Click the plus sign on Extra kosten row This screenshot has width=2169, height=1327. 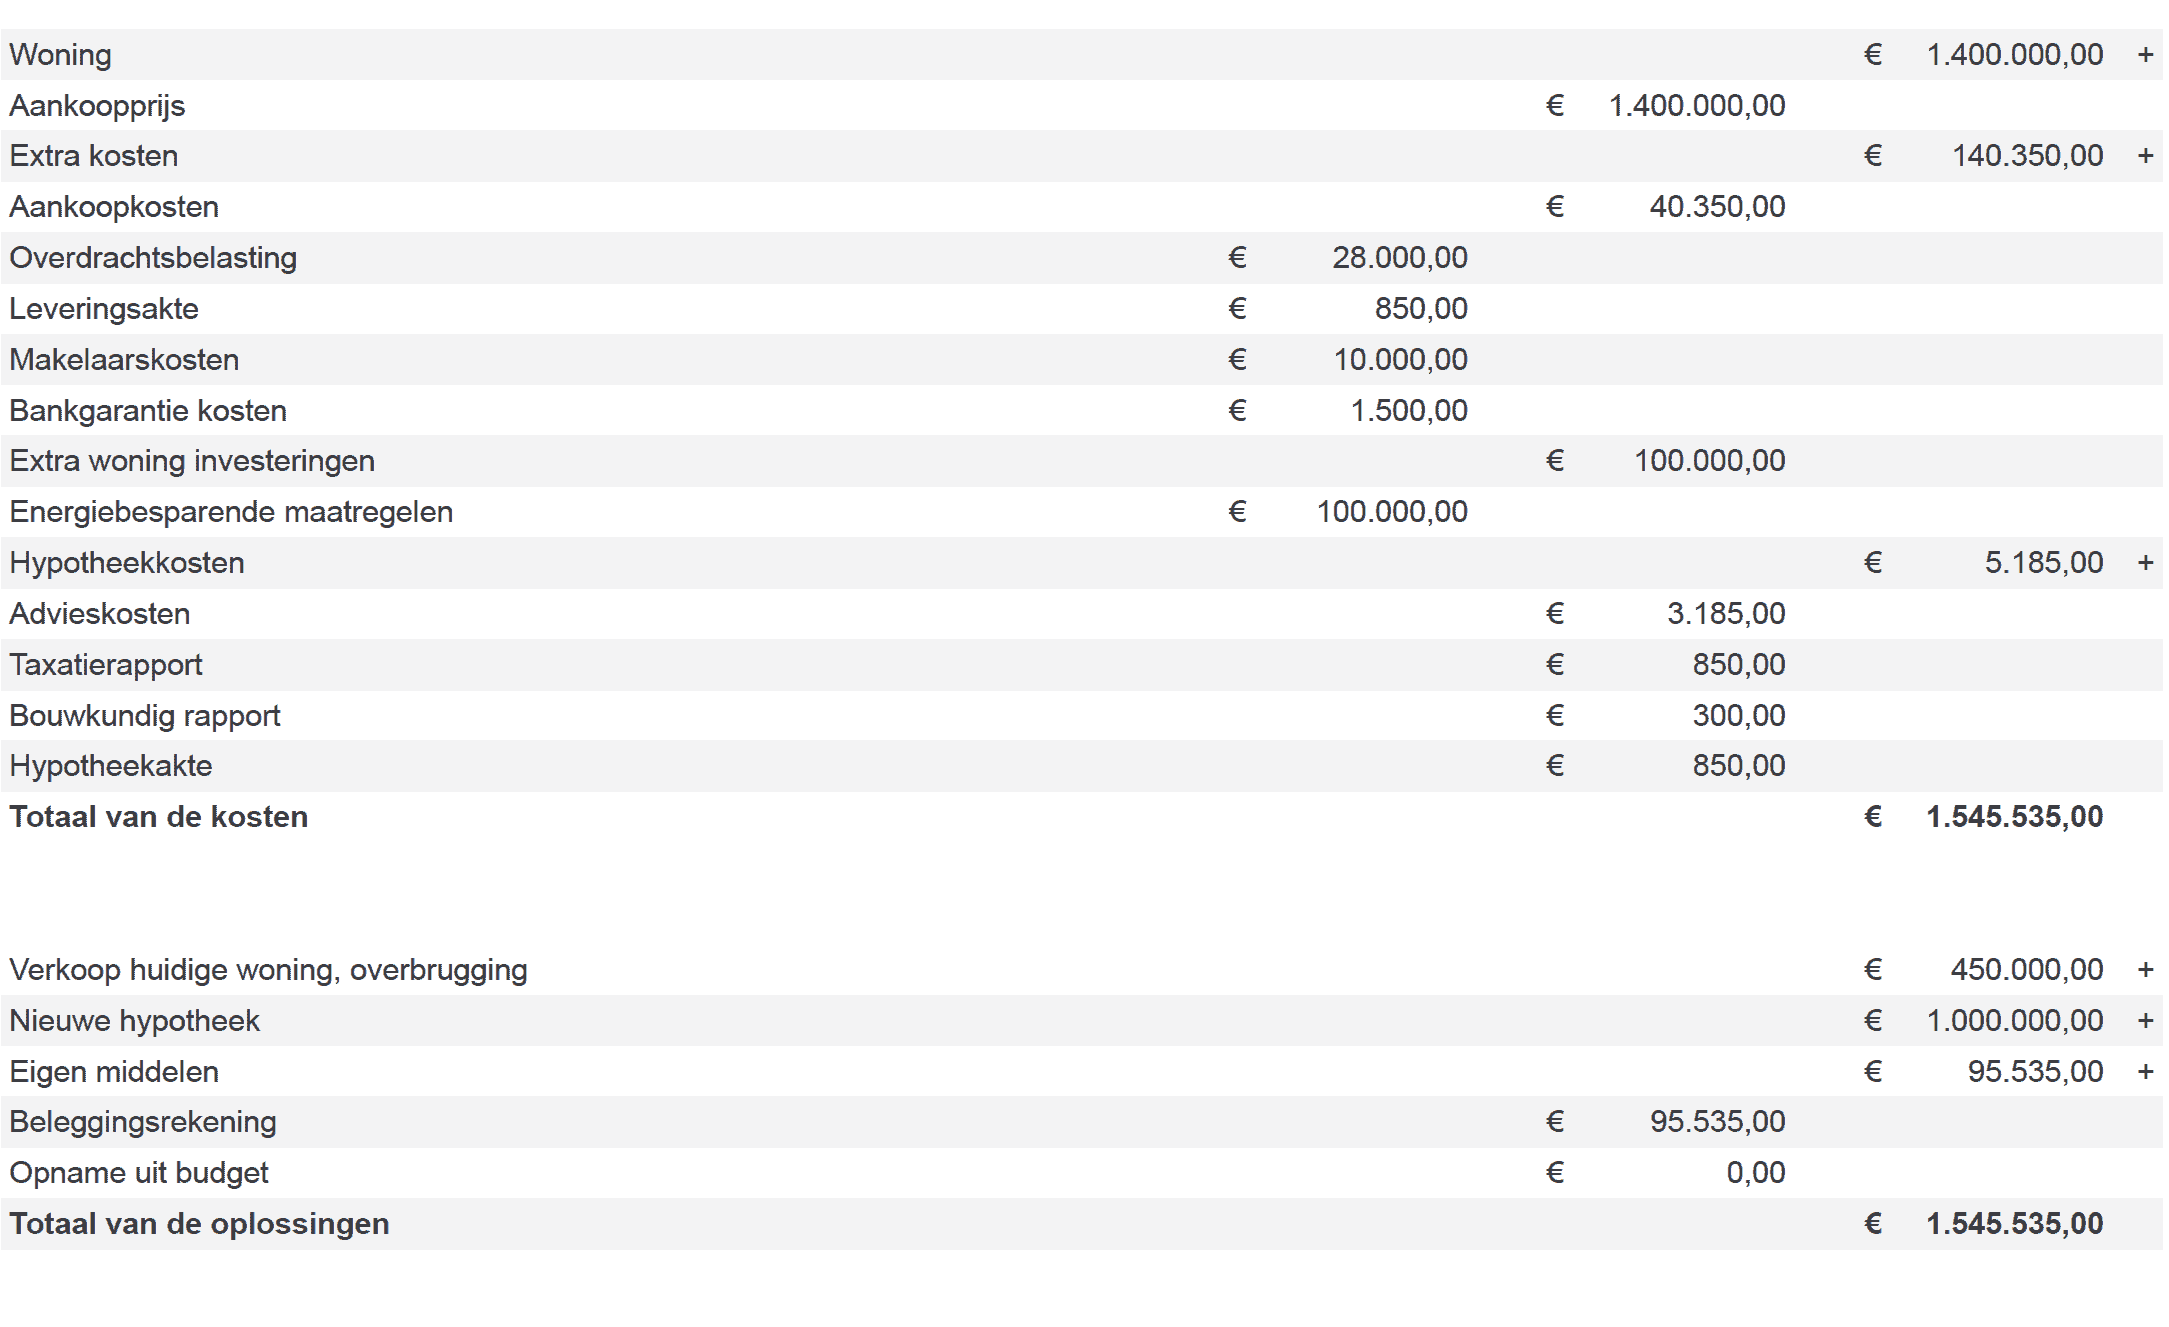(2145, 156)
